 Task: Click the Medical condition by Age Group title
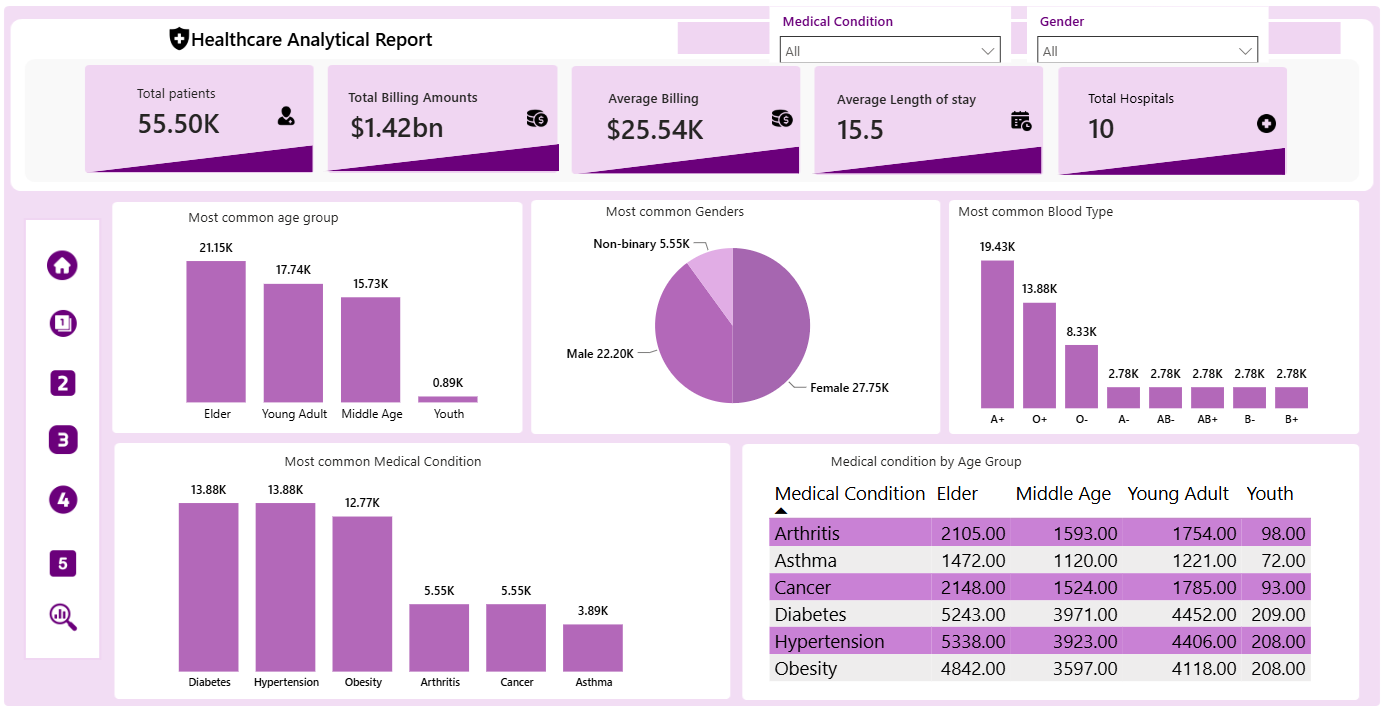926,461
